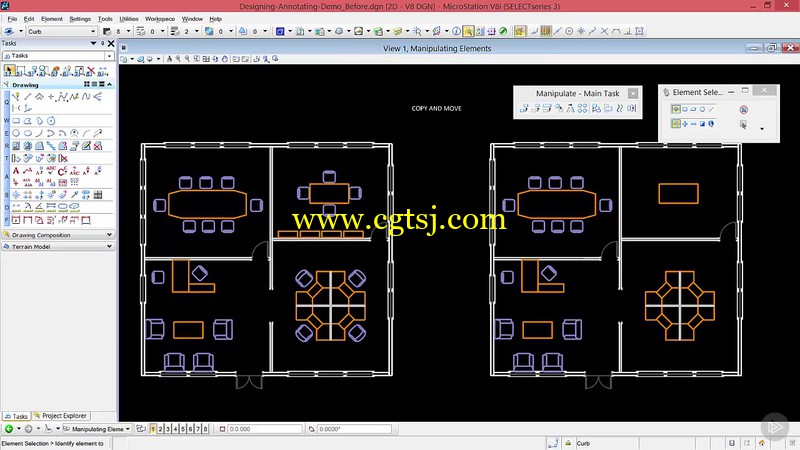Click the active color swatch icon

[107, 31]
